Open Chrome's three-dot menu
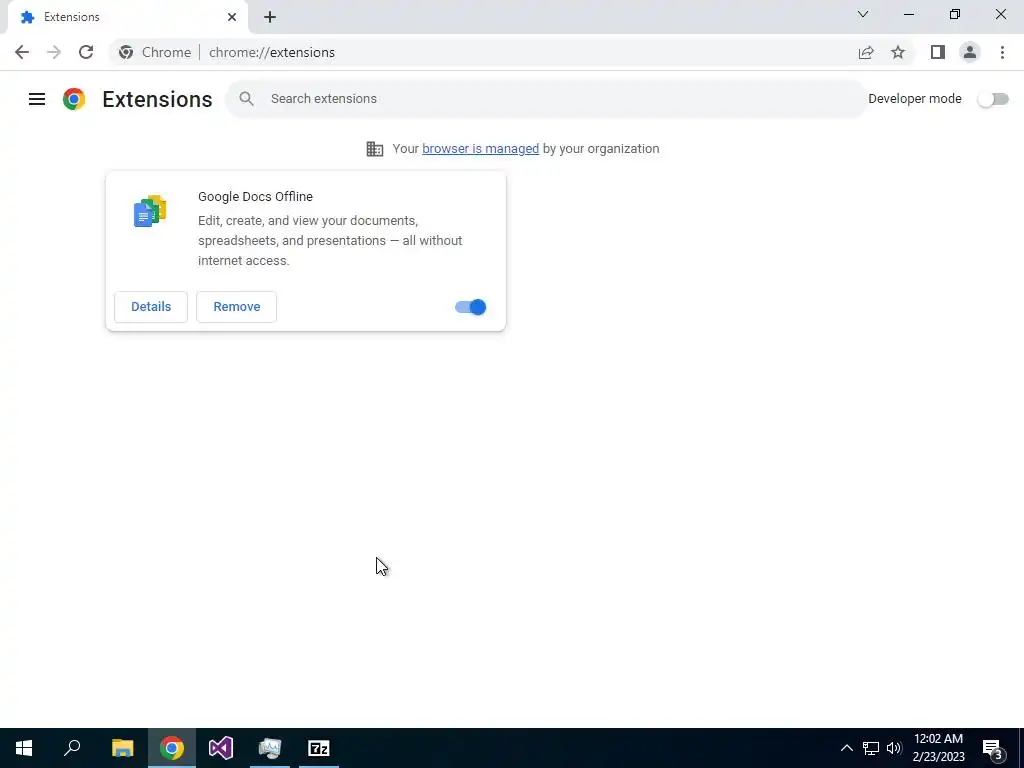This screenshot has height=768, width=1024. 1002,52
